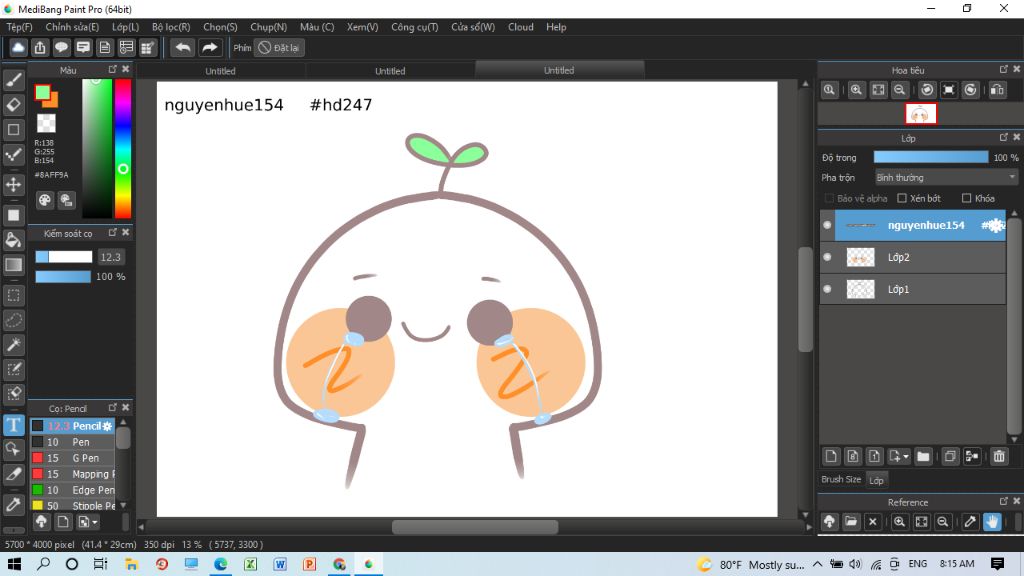Select hand tool in Reference panel
1024x576 pixels.
pyautogui.click(x=992, y=522)
